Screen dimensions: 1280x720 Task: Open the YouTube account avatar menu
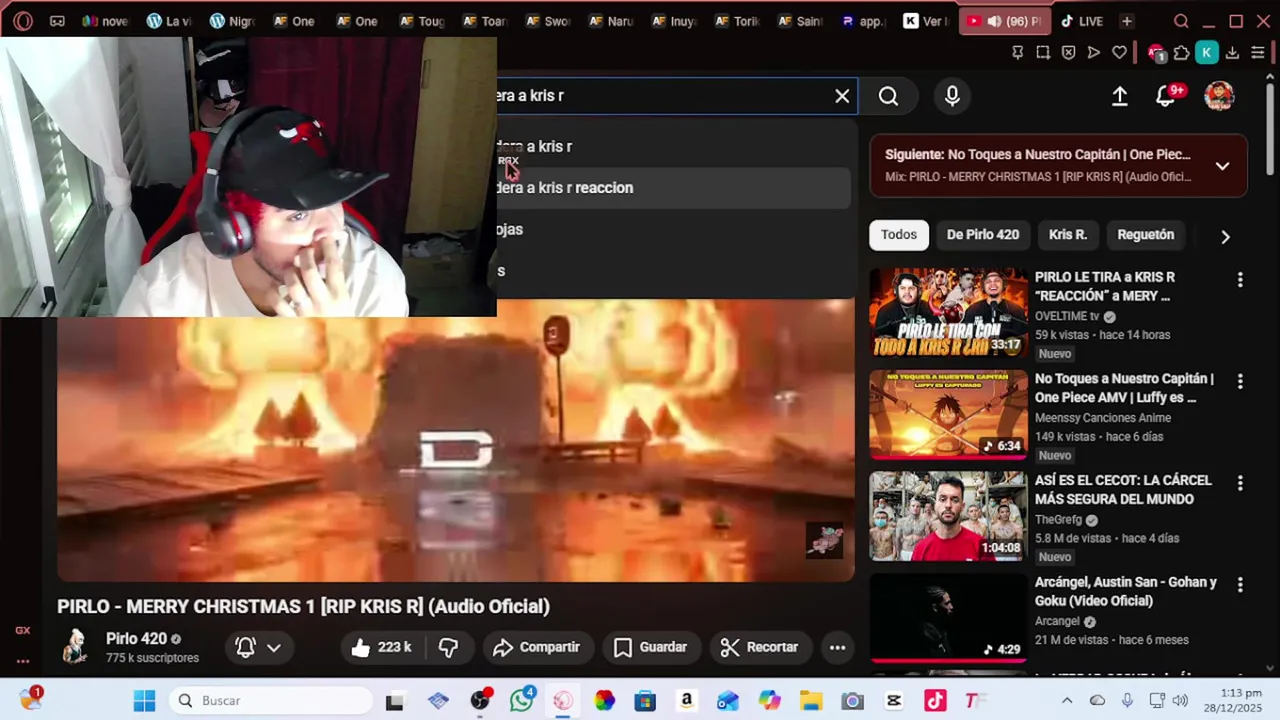tap(1219, 96)
